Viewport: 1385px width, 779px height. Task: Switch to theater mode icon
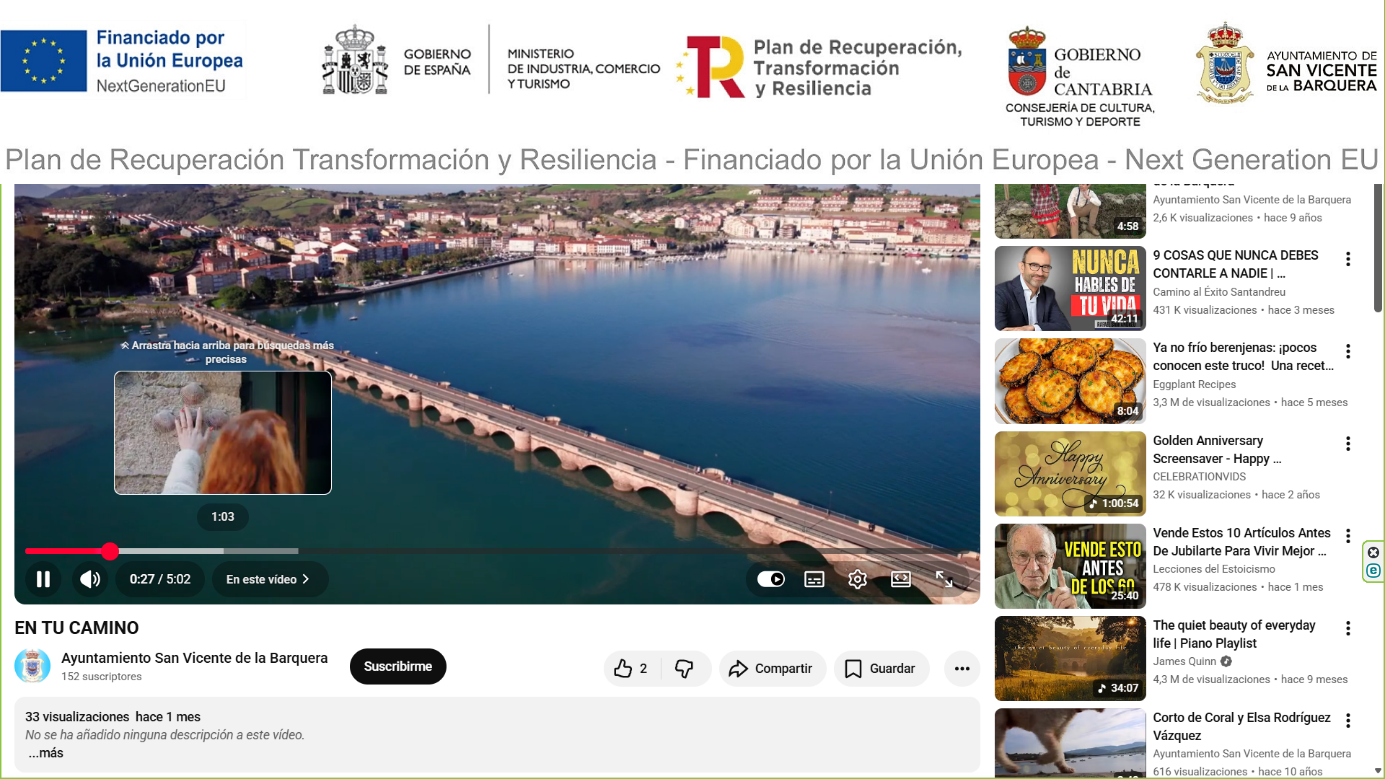point(901,579)
